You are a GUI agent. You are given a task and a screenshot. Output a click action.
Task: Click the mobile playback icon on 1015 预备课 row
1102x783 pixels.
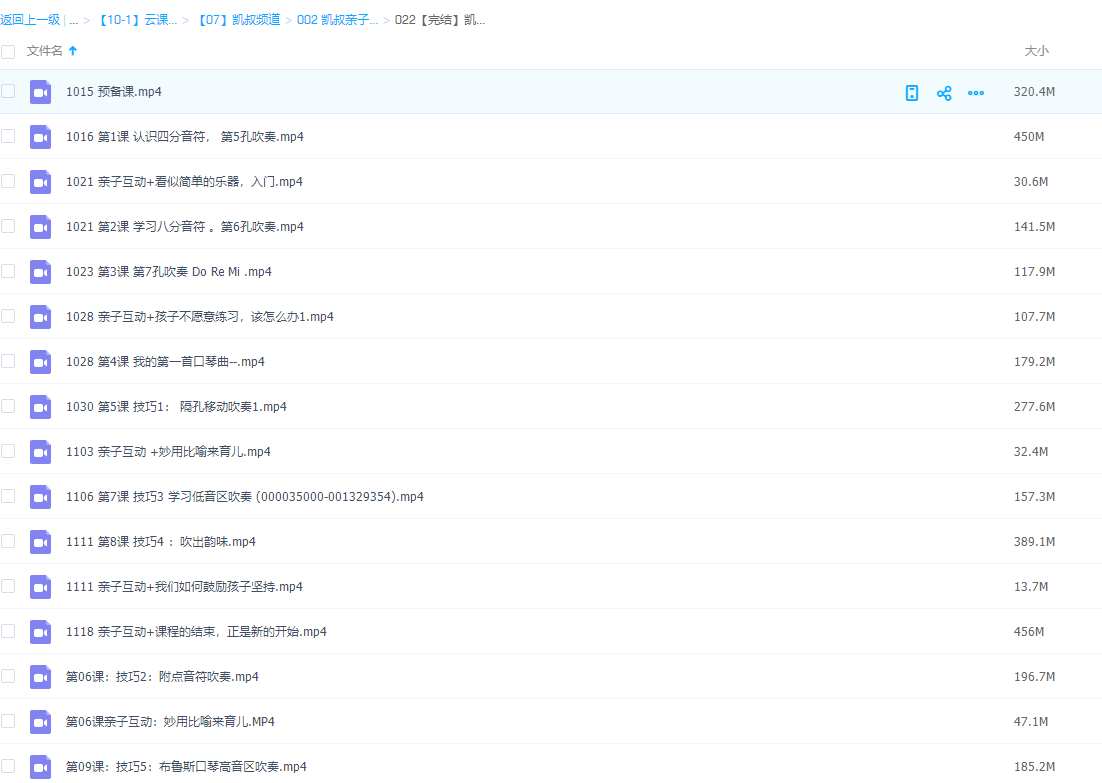click(x=911, y=92)
